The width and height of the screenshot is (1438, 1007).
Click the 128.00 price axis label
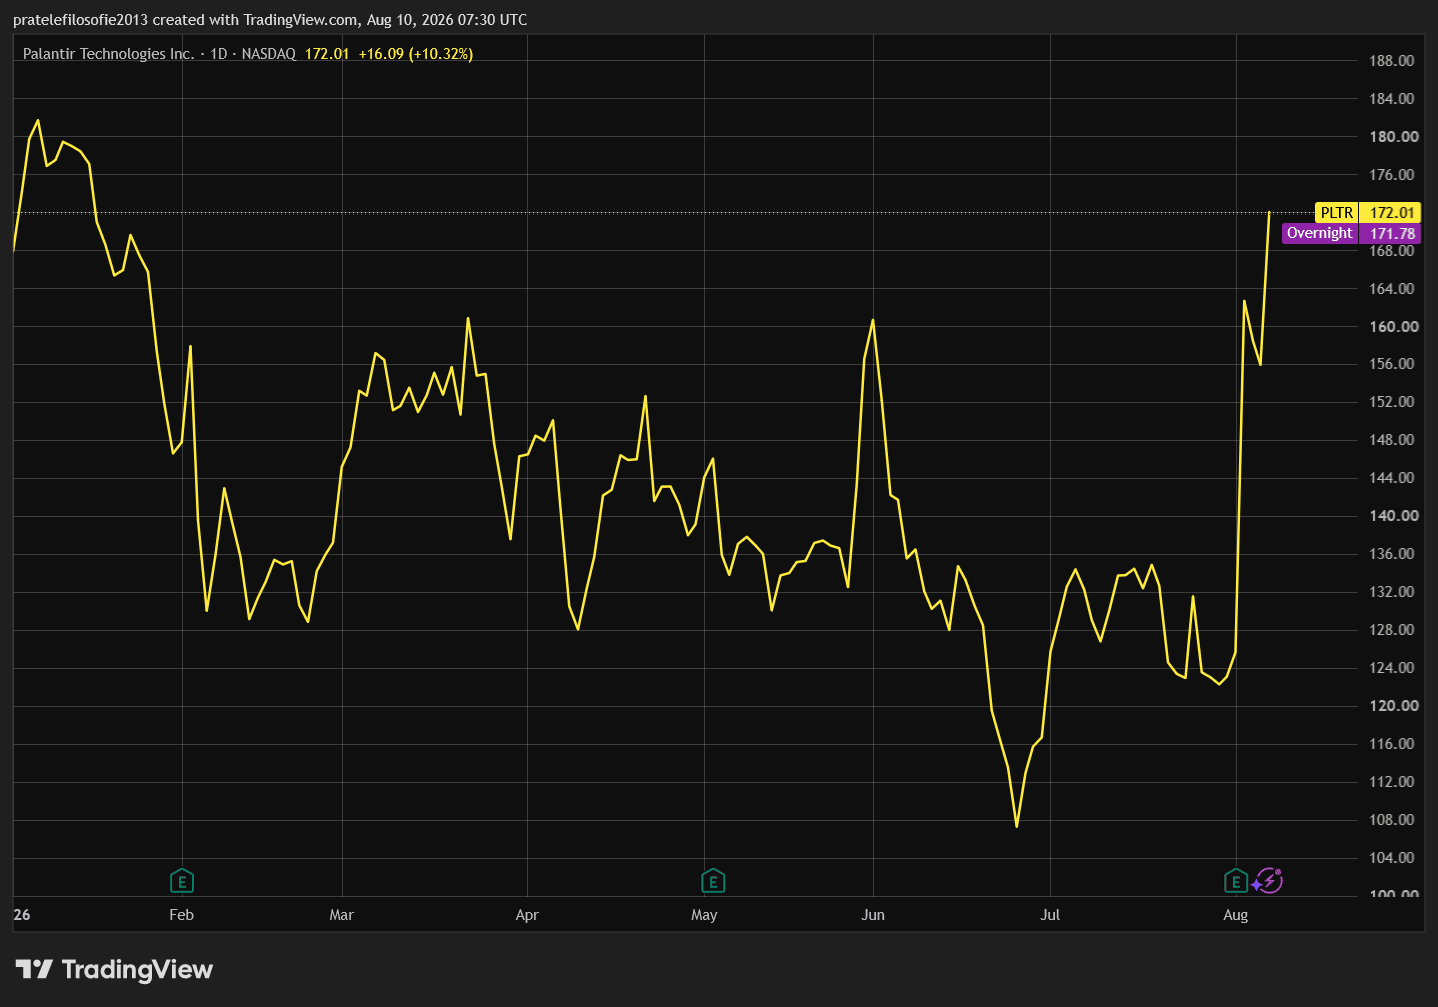(x=1392, y=630)
